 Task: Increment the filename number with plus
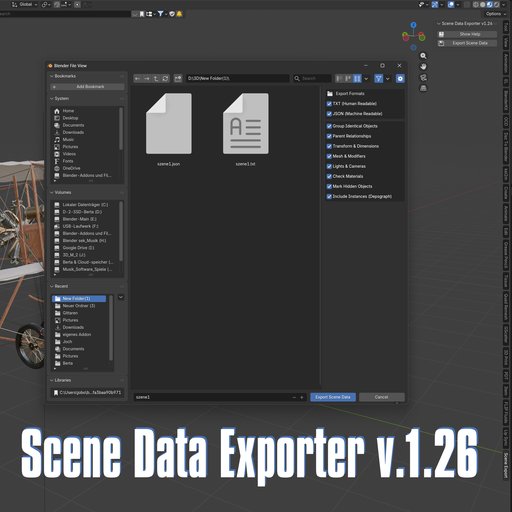(x=302, y=397)
